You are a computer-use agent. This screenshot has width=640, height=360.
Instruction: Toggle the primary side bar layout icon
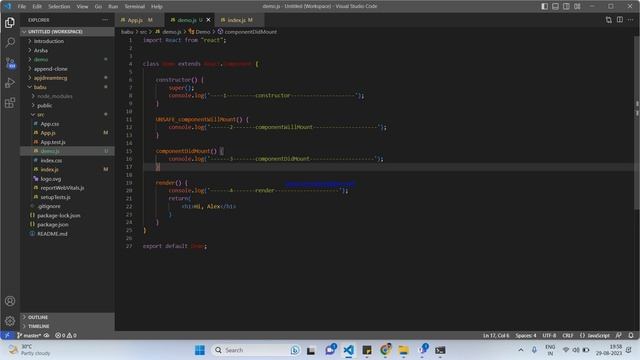[544, 6]
